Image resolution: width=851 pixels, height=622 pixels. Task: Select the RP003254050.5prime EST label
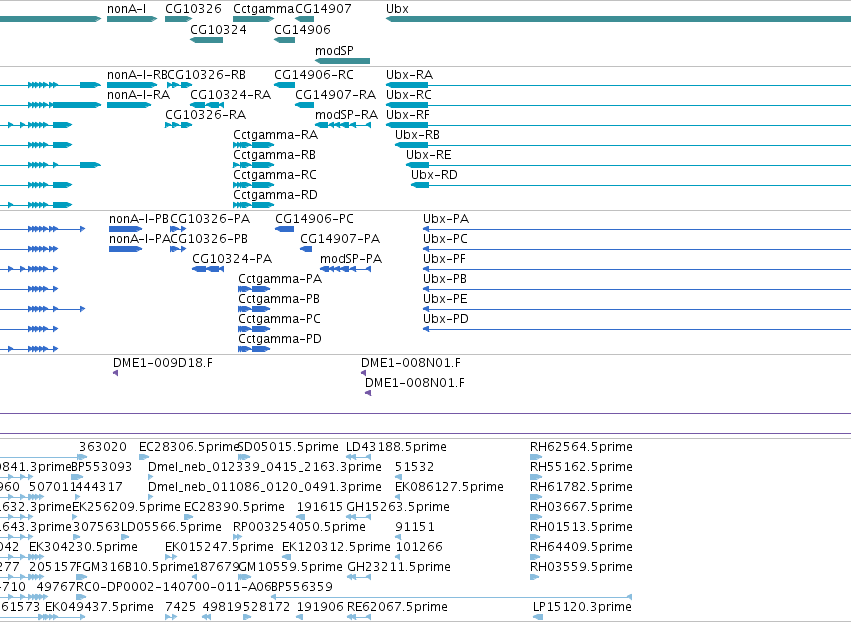299,527
